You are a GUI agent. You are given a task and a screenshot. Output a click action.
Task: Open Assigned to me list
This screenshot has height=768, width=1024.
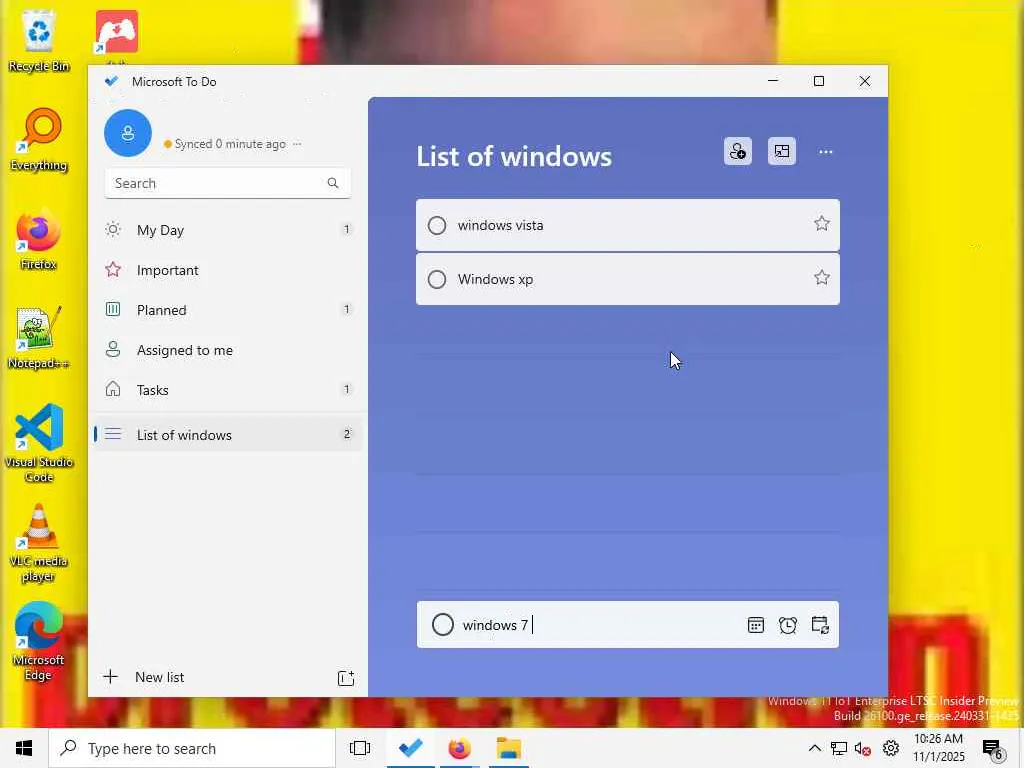pos(227,350)
